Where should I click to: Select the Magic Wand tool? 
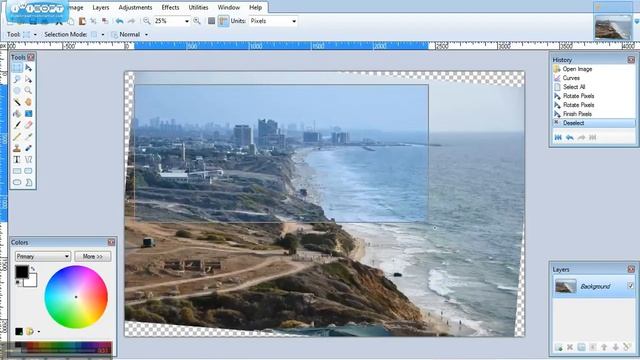pyautogui.click(x=17, y=102)
